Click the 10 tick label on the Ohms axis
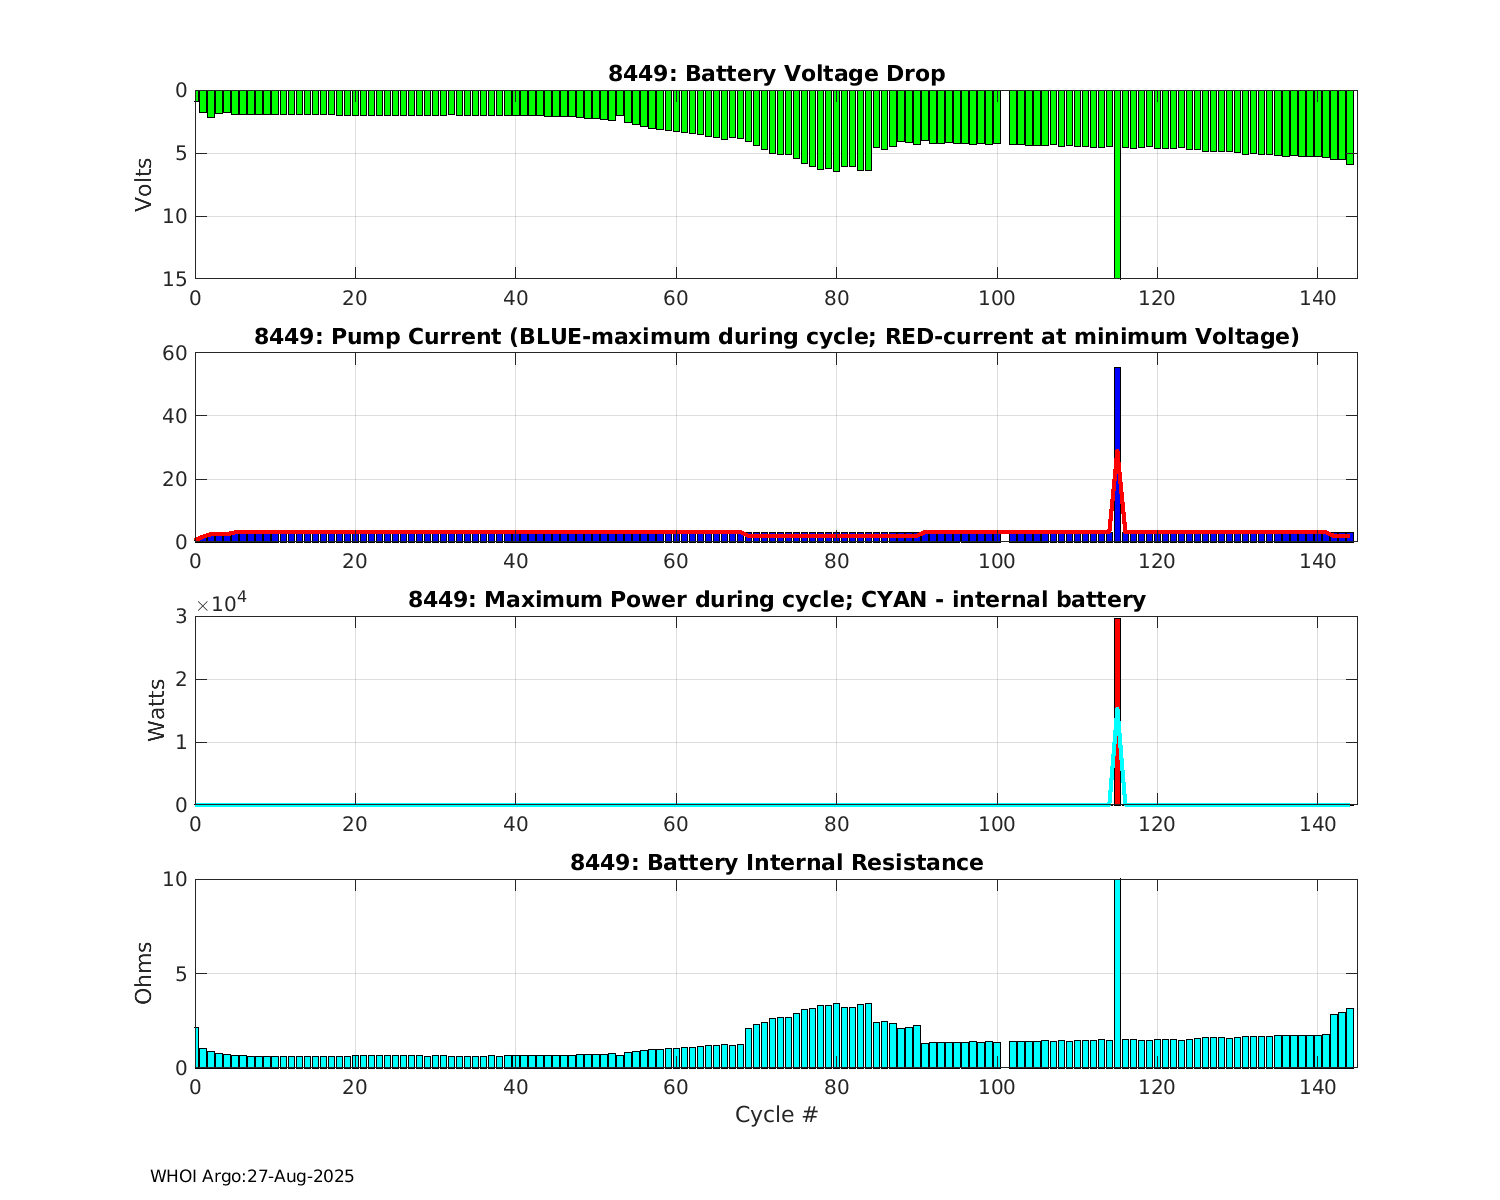The height and width of the screenshot is (1200, 1500). [176, 879]
